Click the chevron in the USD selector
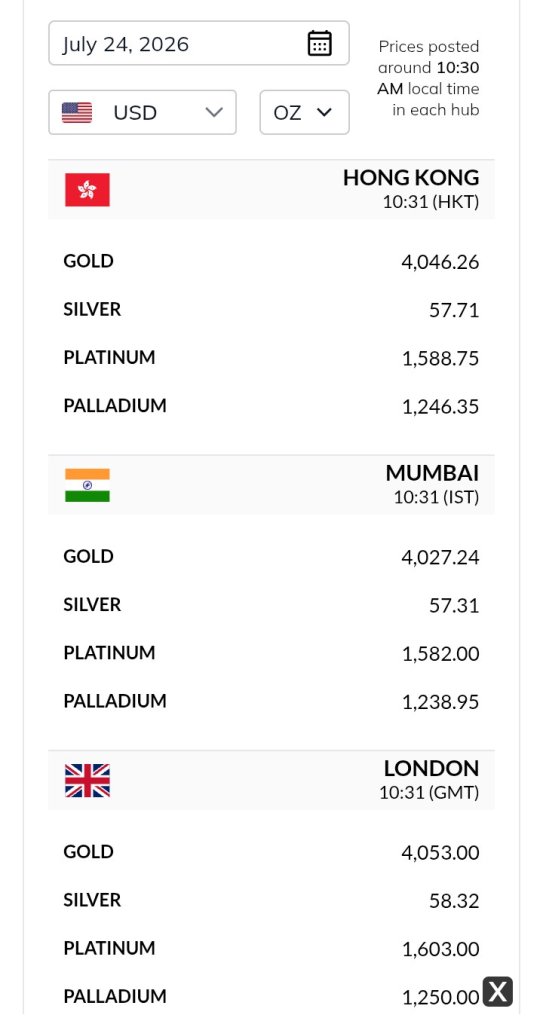The width and height of the screenshot is (543, 1024). click(214, 112)
